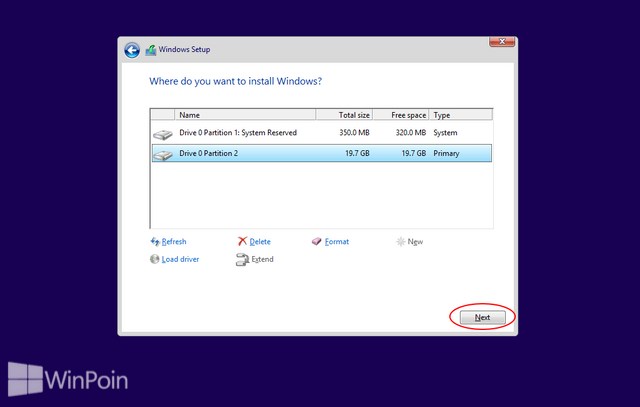Click the Primary type cell
640x407 pixels.
(446, 153)
